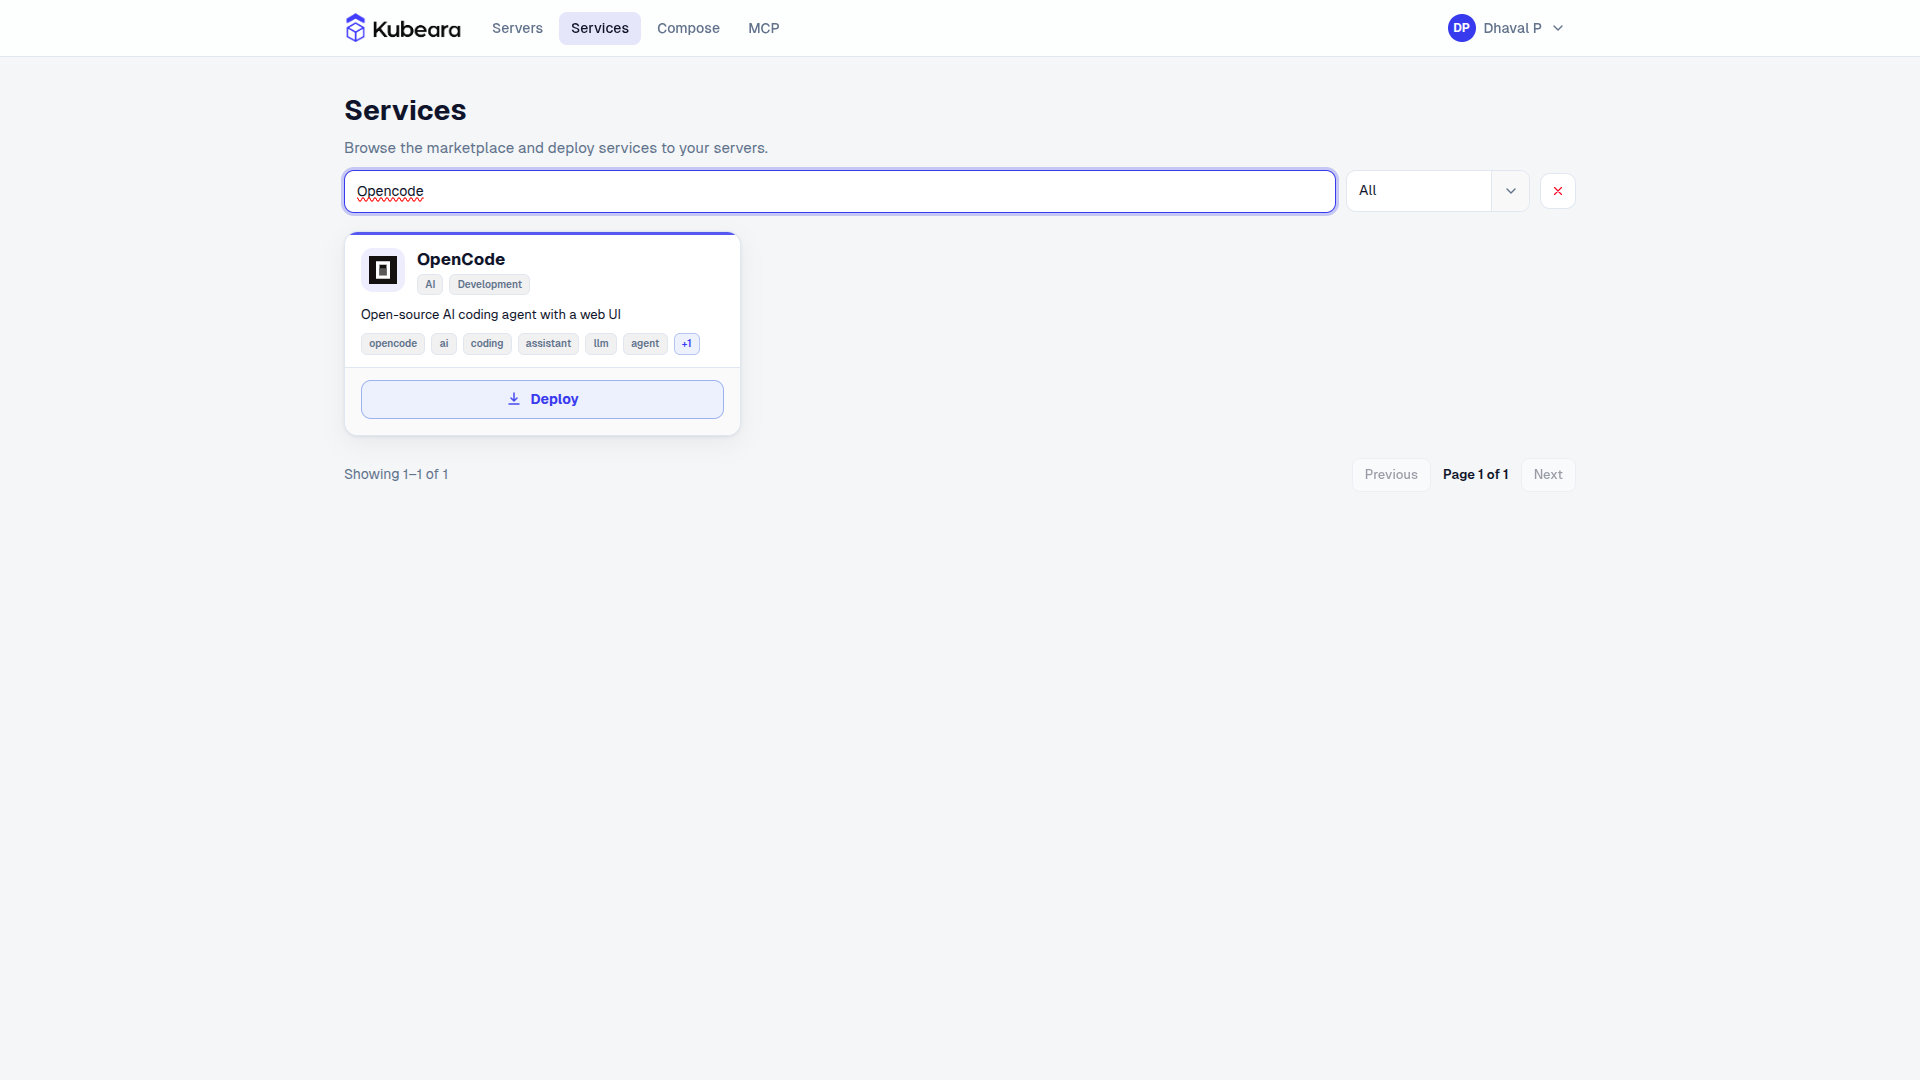1920x1080 pixels.
Task: Click the AI category badge
Action: pos(430,285)
